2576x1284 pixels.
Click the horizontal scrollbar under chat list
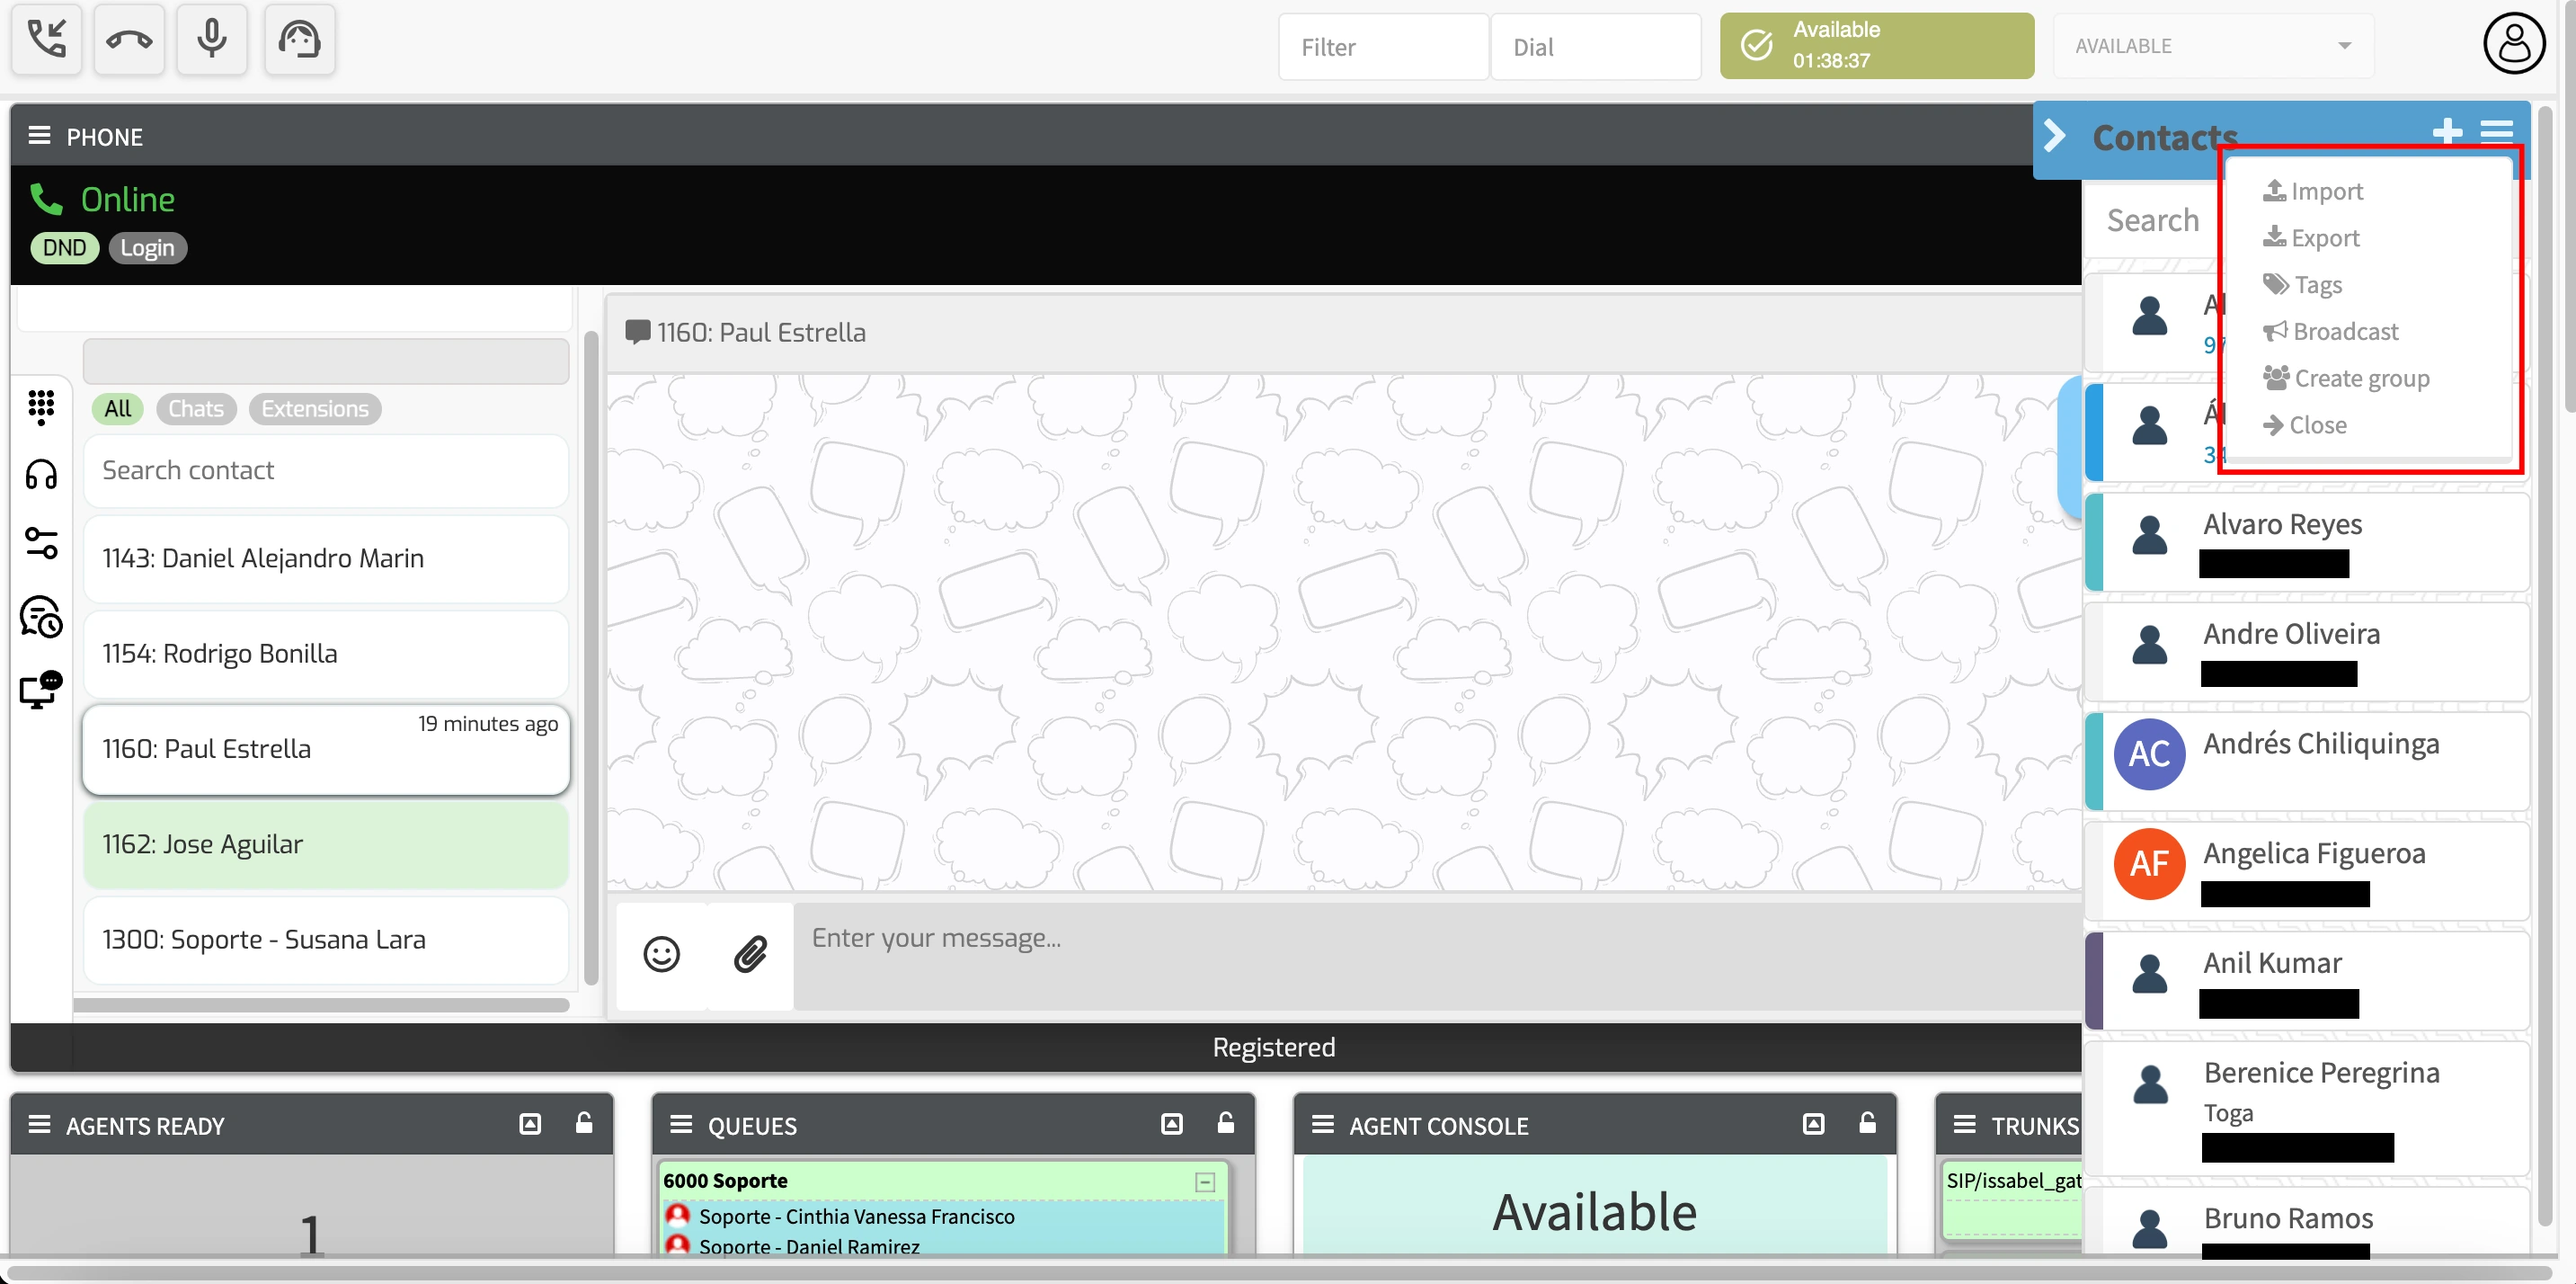tap(321, 1005)
